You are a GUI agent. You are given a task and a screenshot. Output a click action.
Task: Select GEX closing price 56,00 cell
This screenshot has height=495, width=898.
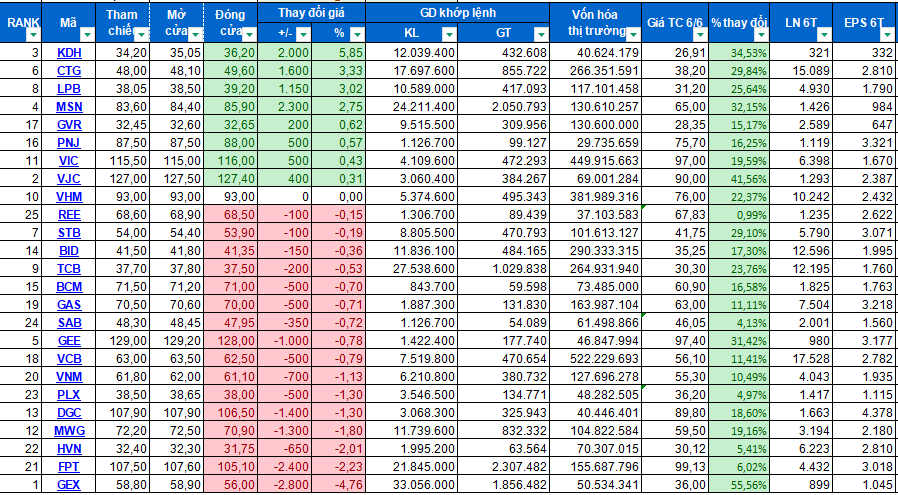(231, 485)
